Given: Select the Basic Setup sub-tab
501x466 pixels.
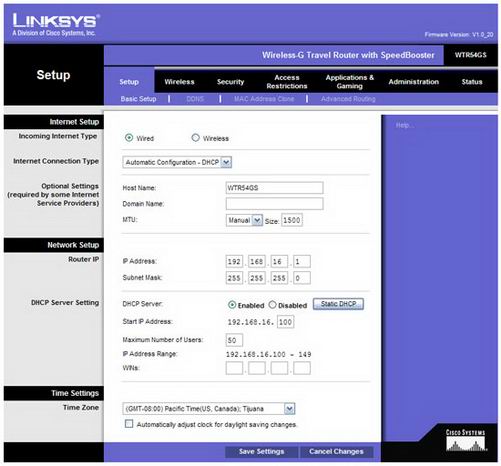Looking at the screenshot, I should pos(138,99).
